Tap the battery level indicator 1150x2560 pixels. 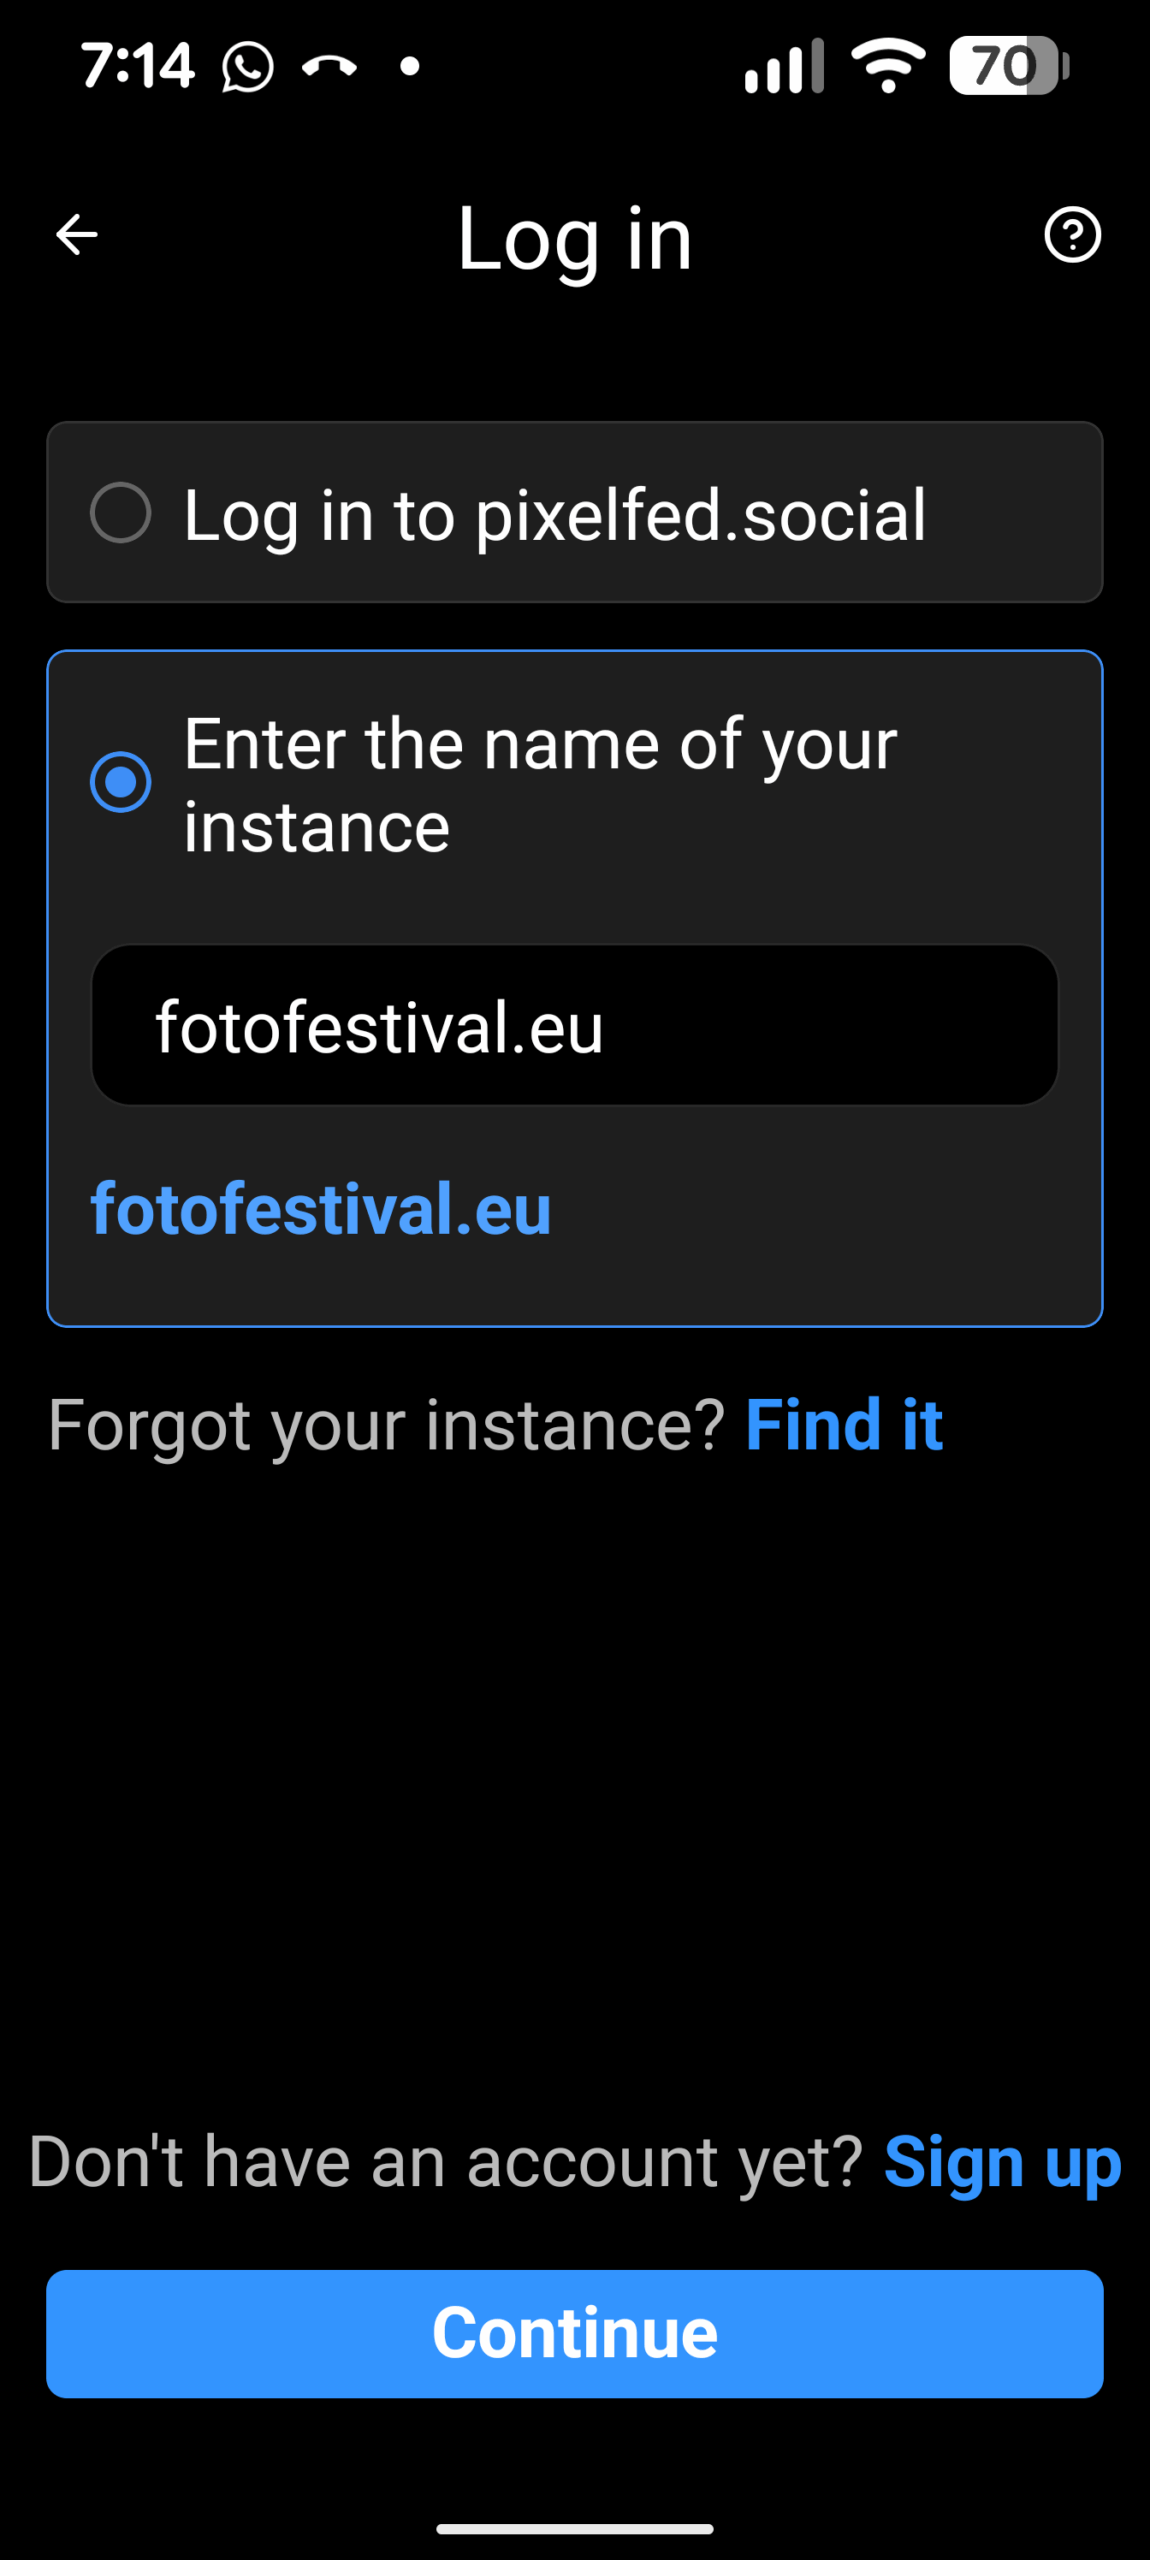1008,66
